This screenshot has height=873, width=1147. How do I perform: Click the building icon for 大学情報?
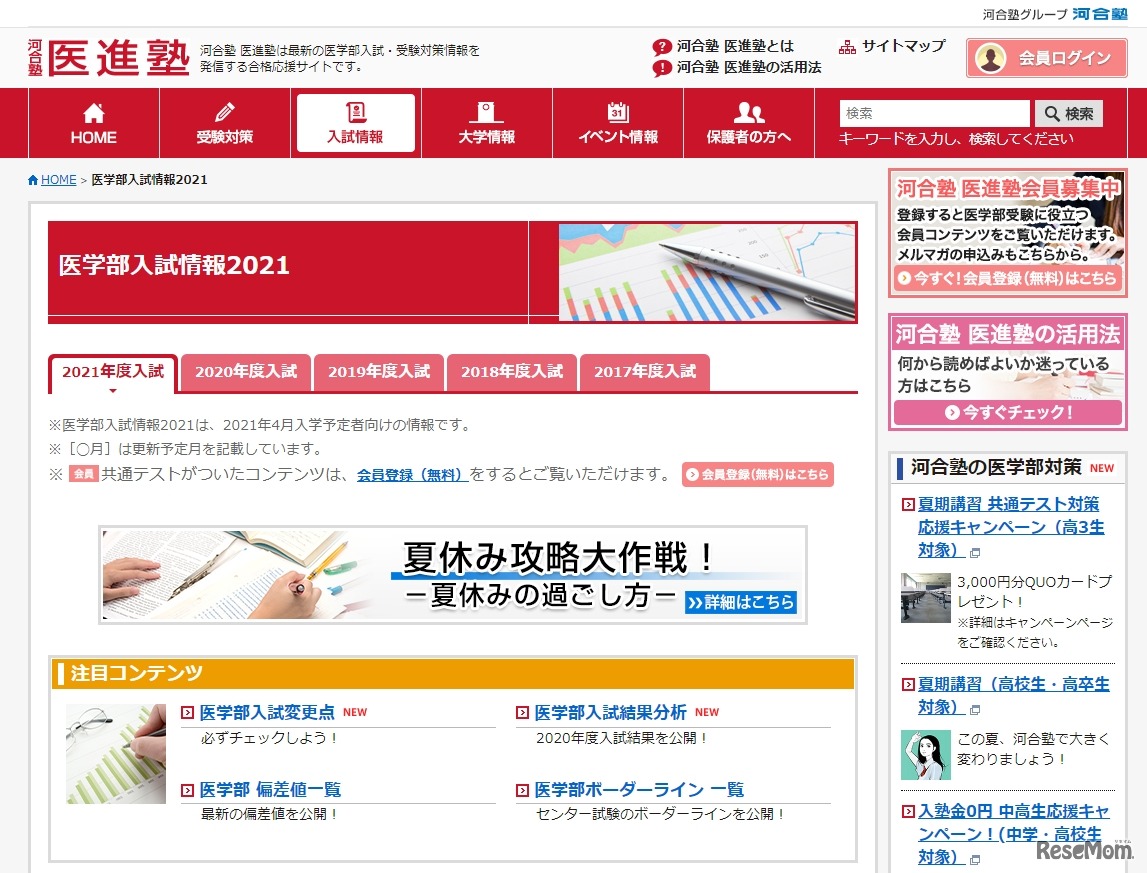point(486,112)
